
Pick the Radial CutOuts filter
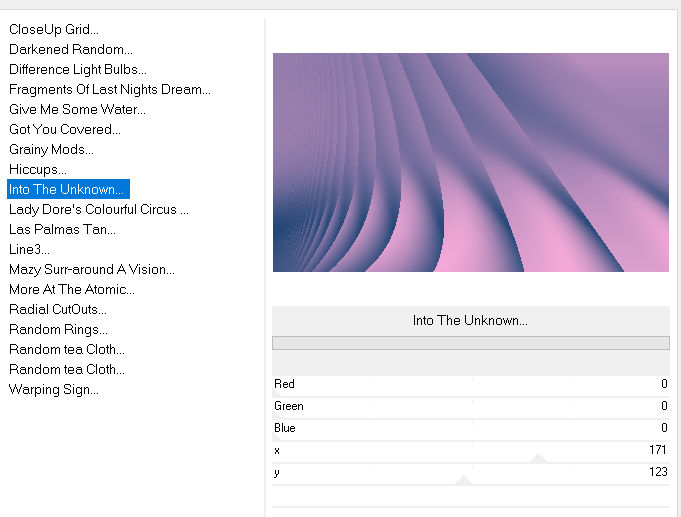(58, 310)
